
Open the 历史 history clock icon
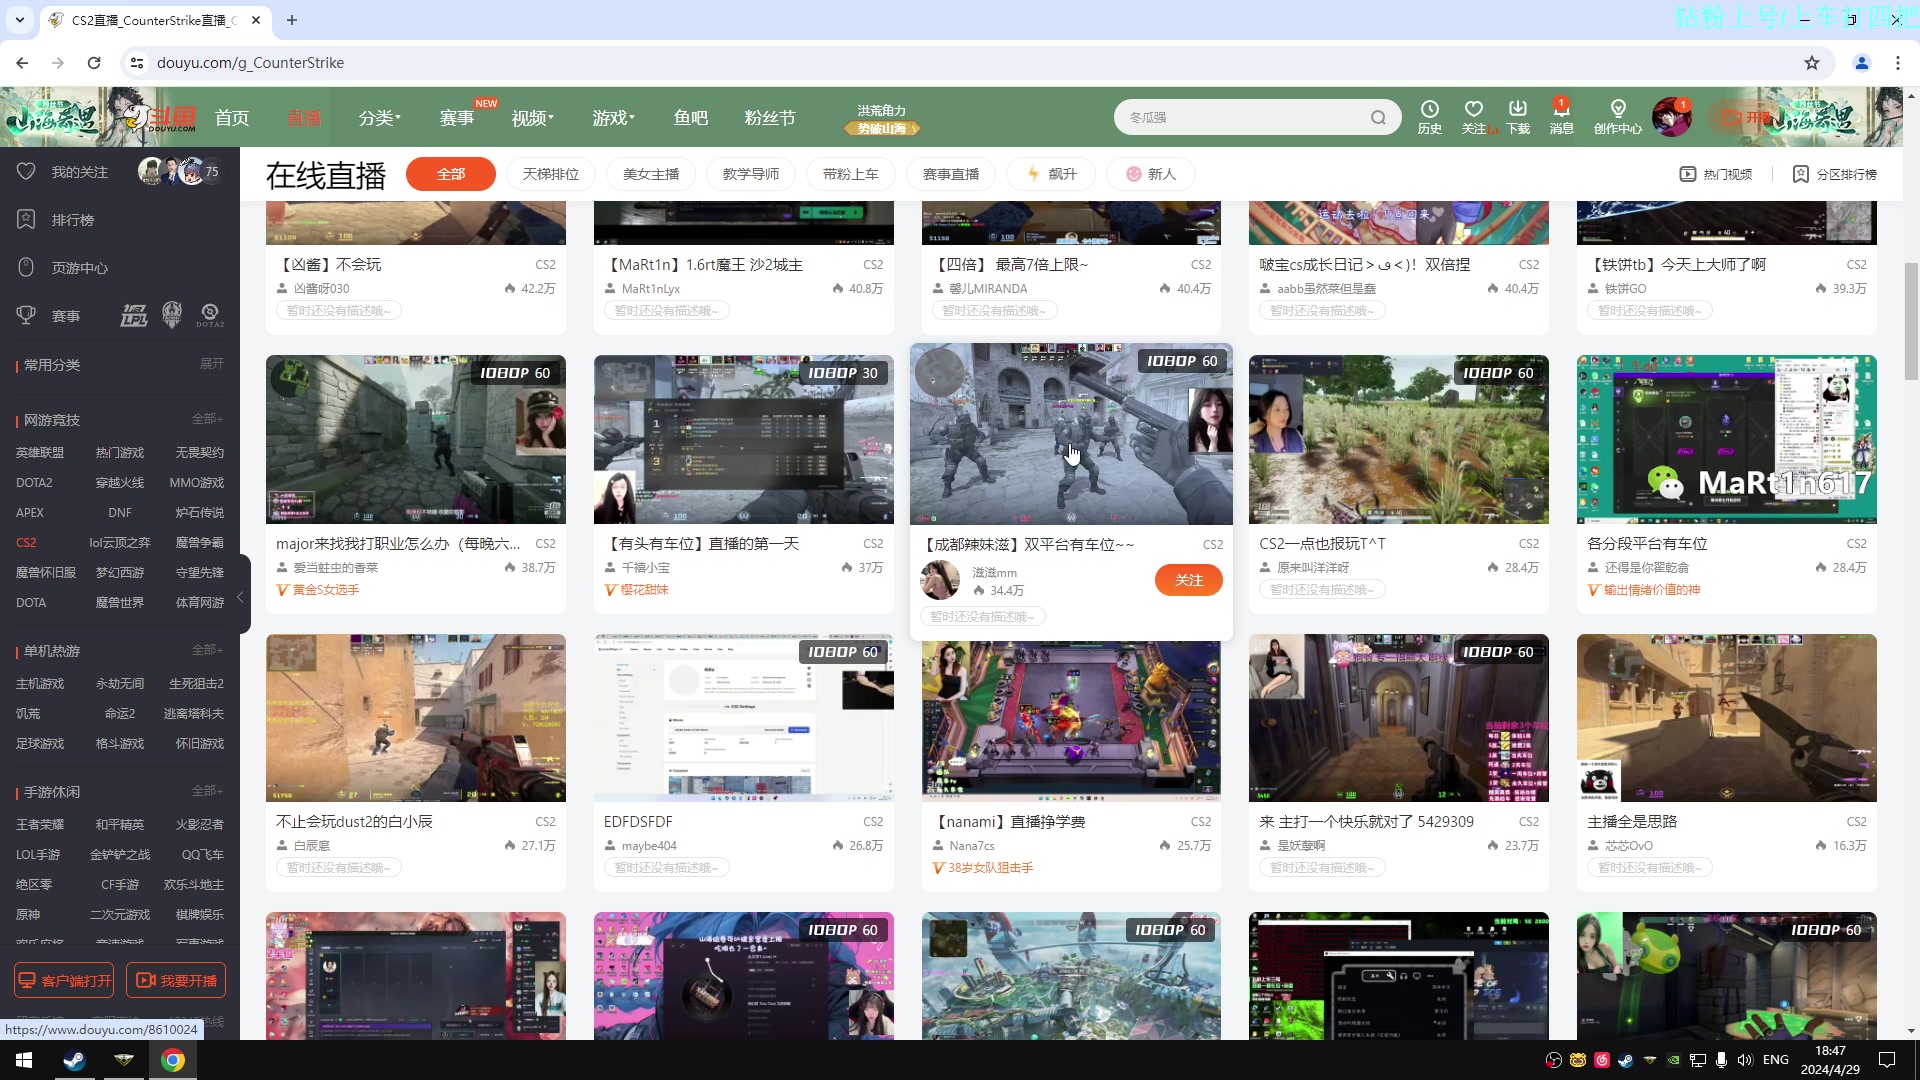(x=1430, y=109)
